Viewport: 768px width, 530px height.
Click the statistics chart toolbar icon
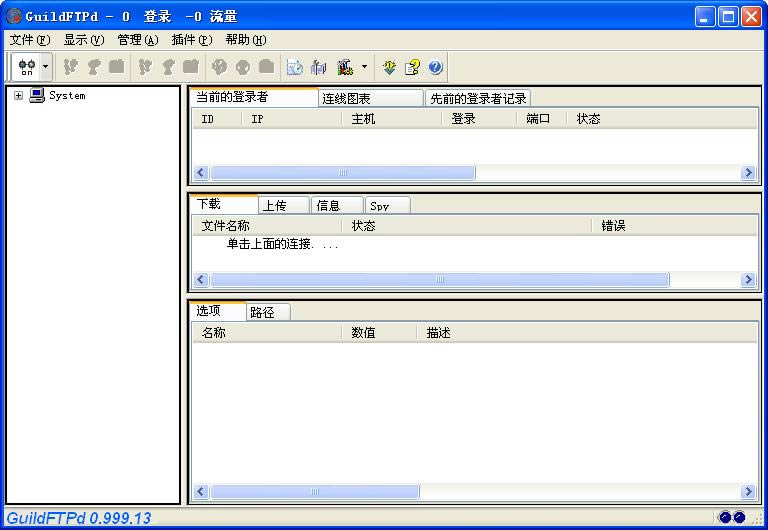pos(318,67)
